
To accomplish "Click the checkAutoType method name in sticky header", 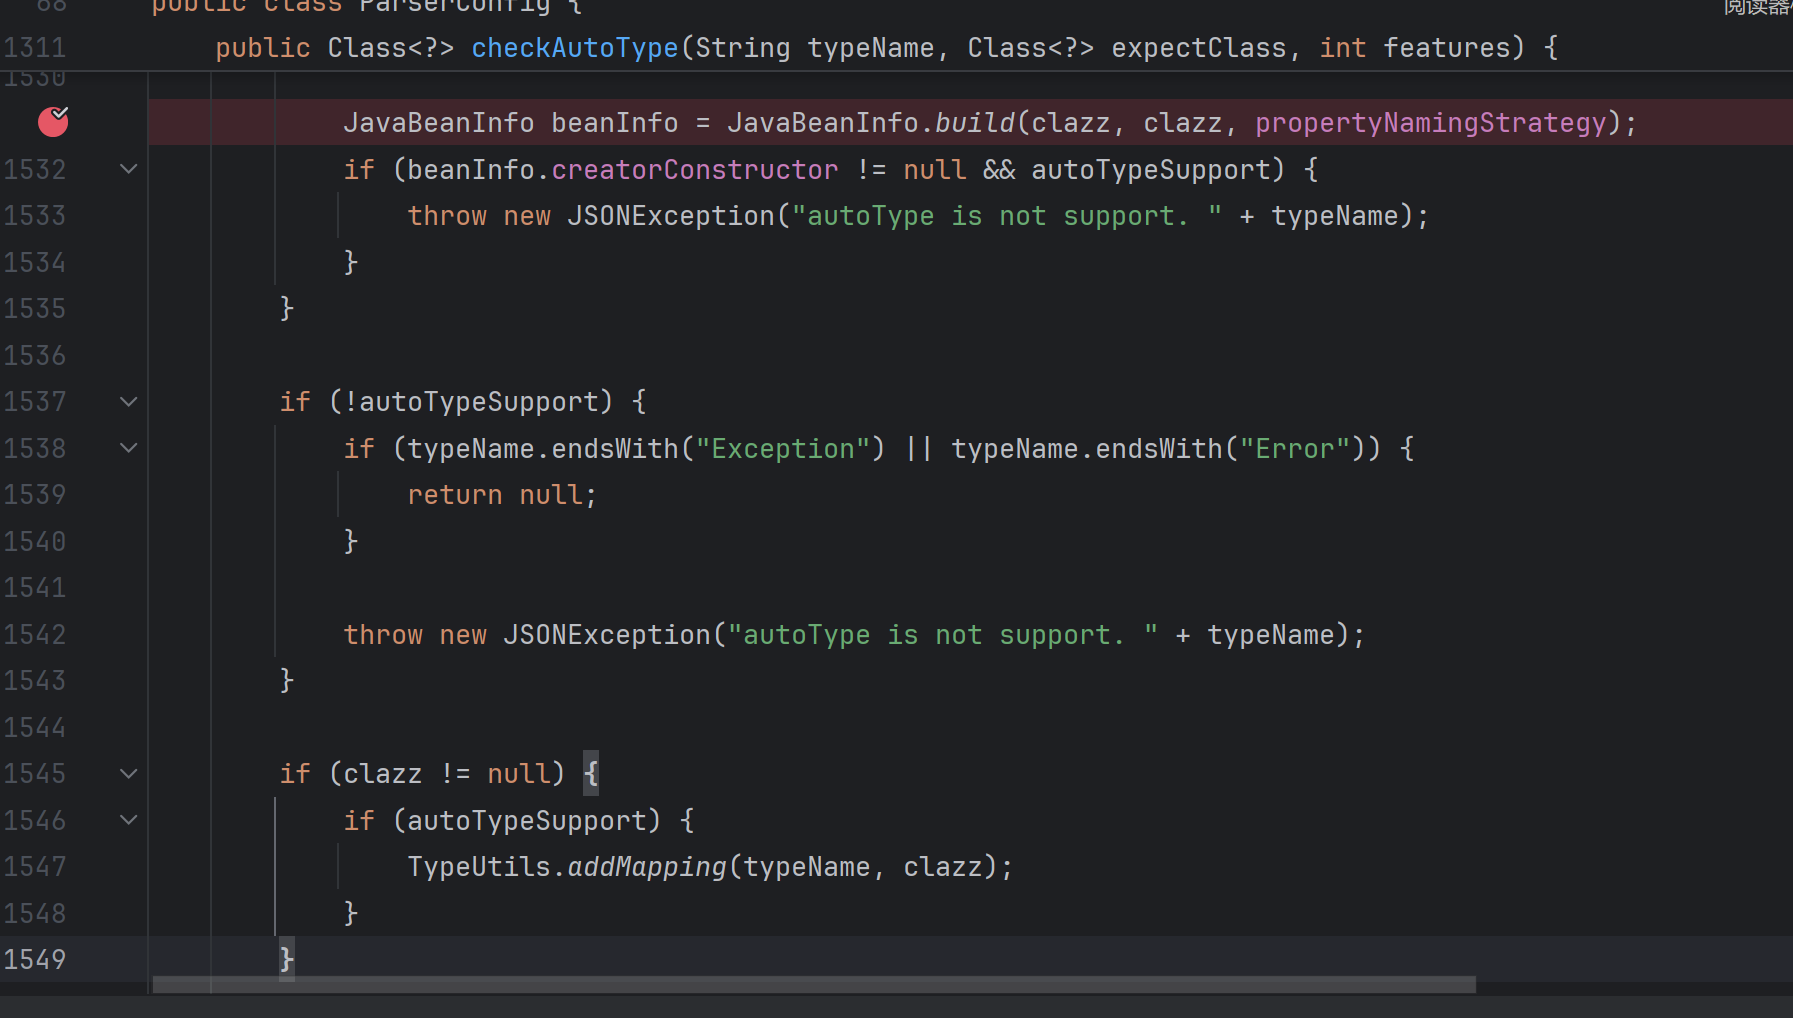I will (574, 48).
